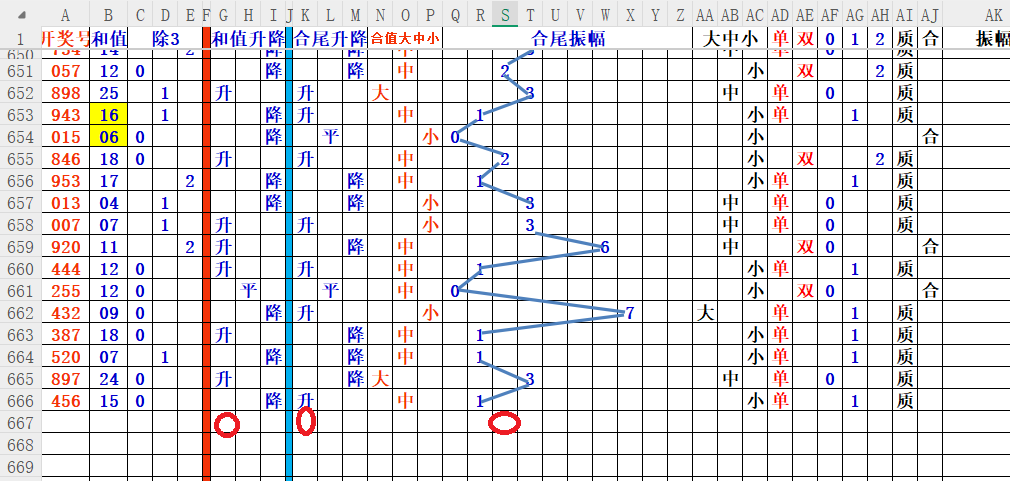Click cell containing 387

tap(66, 335)
